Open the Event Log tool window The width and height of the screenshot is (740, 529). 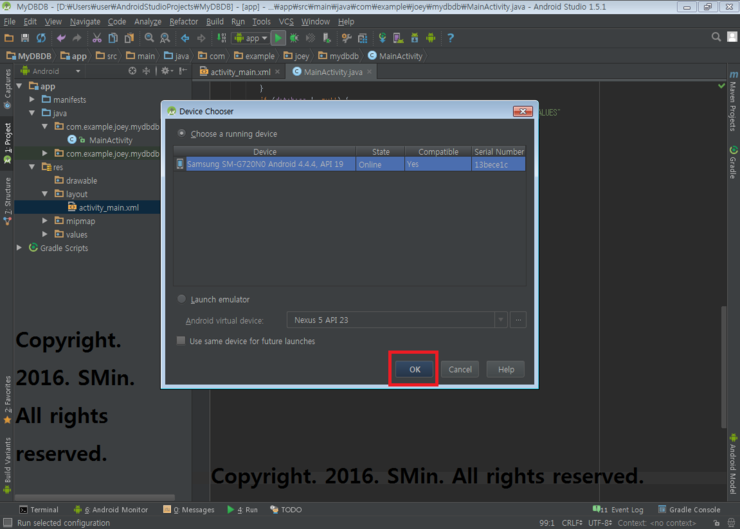tap(618, 510)
